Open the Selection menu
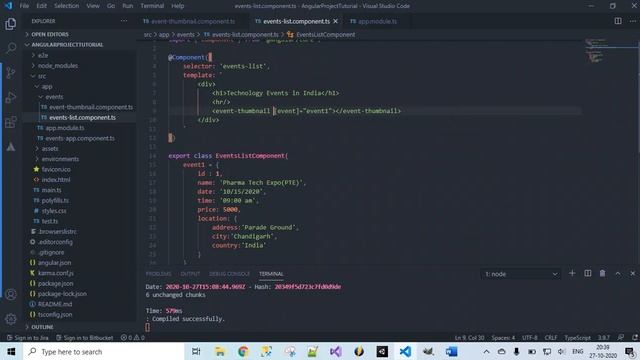The image size is (640, 360). (x=67, y=6)
